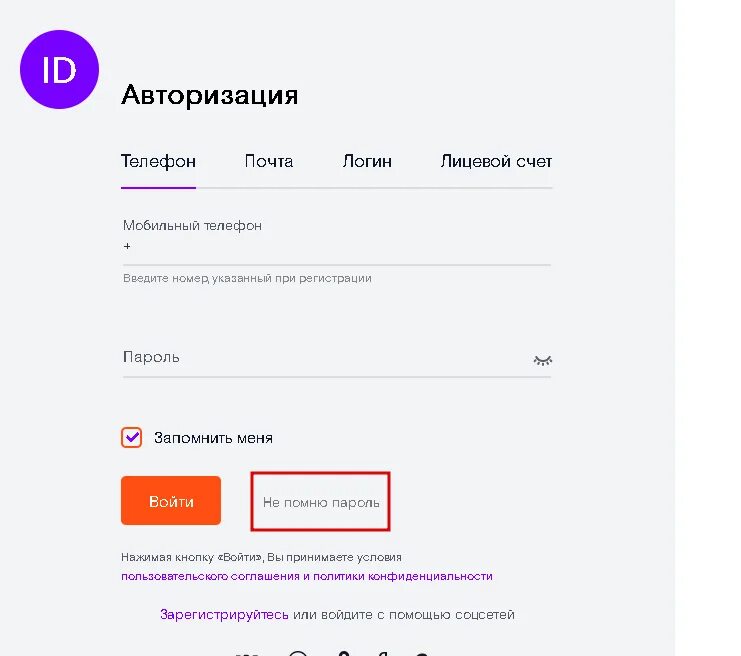Viewport: 741px width, 656px height.
Task: Click the Авторизация heading
Action: tap(210, 95)
